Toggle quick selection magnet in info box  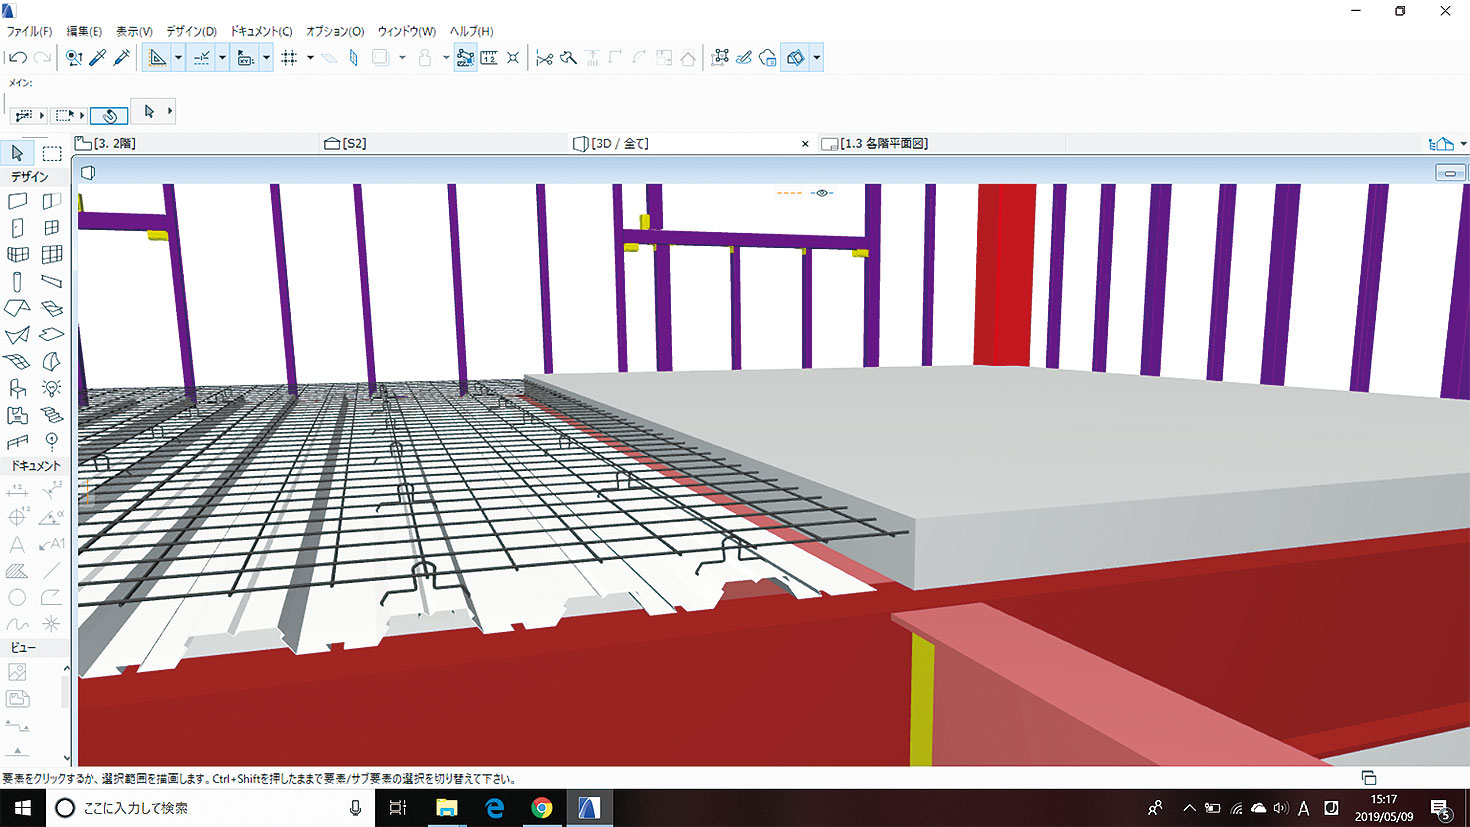tap(109, 115)
